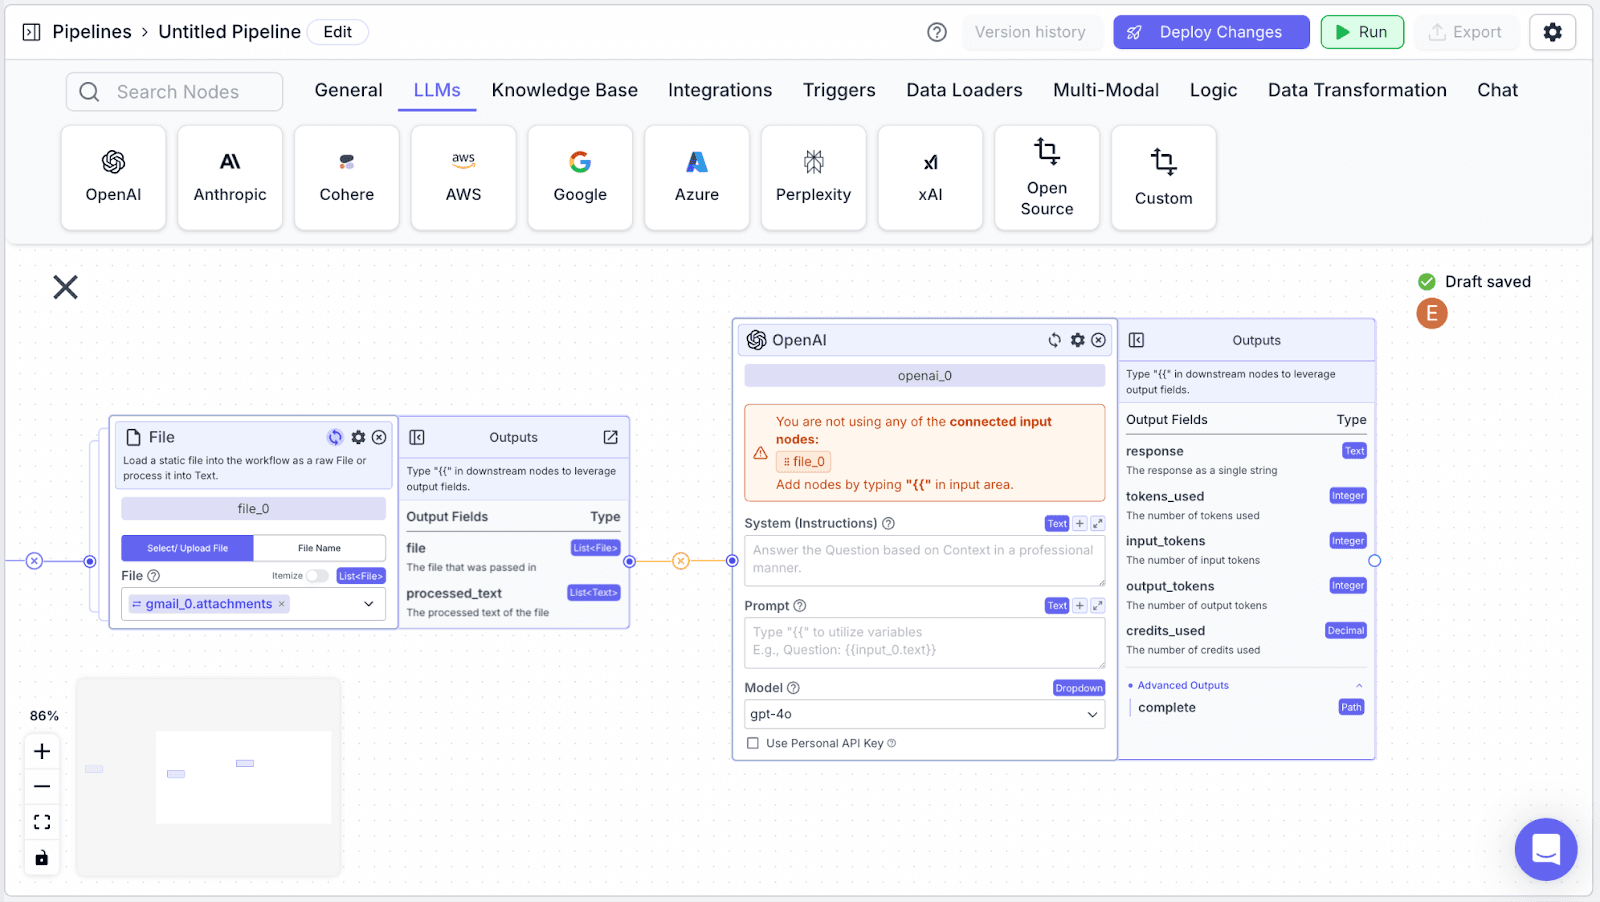Switch to the Data Loaders tab

pos(964,90)
